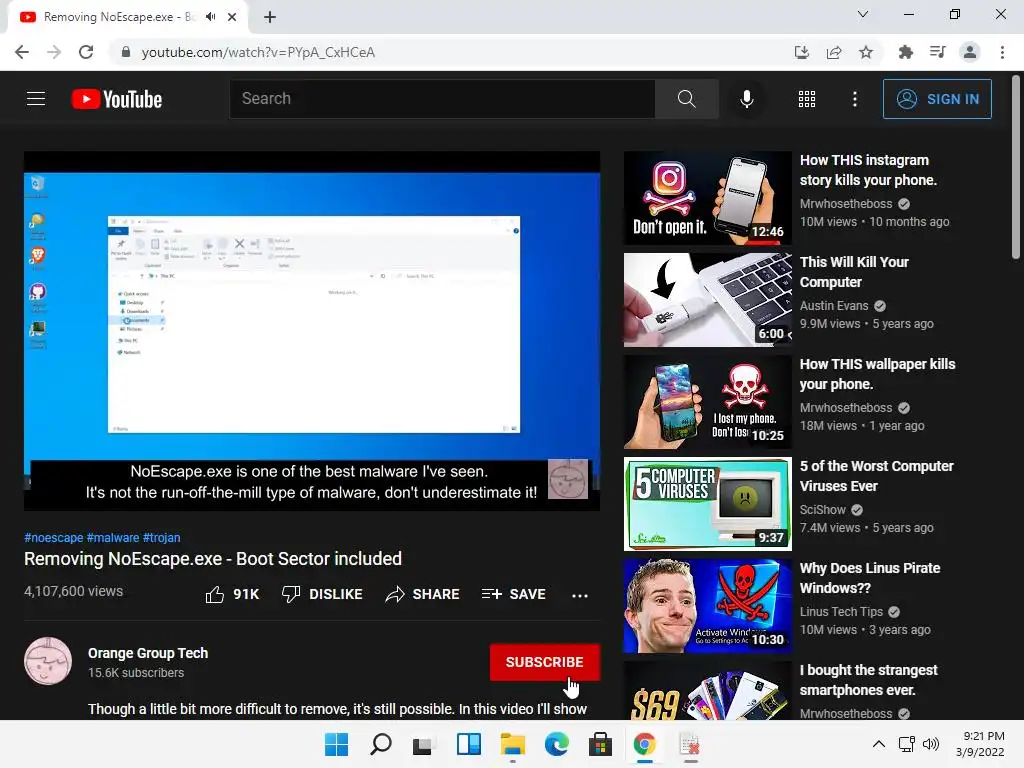This screenshot has height=768, width=1024.
Task: Expand the tab search chevron
Action: click(x=863, y=14)
